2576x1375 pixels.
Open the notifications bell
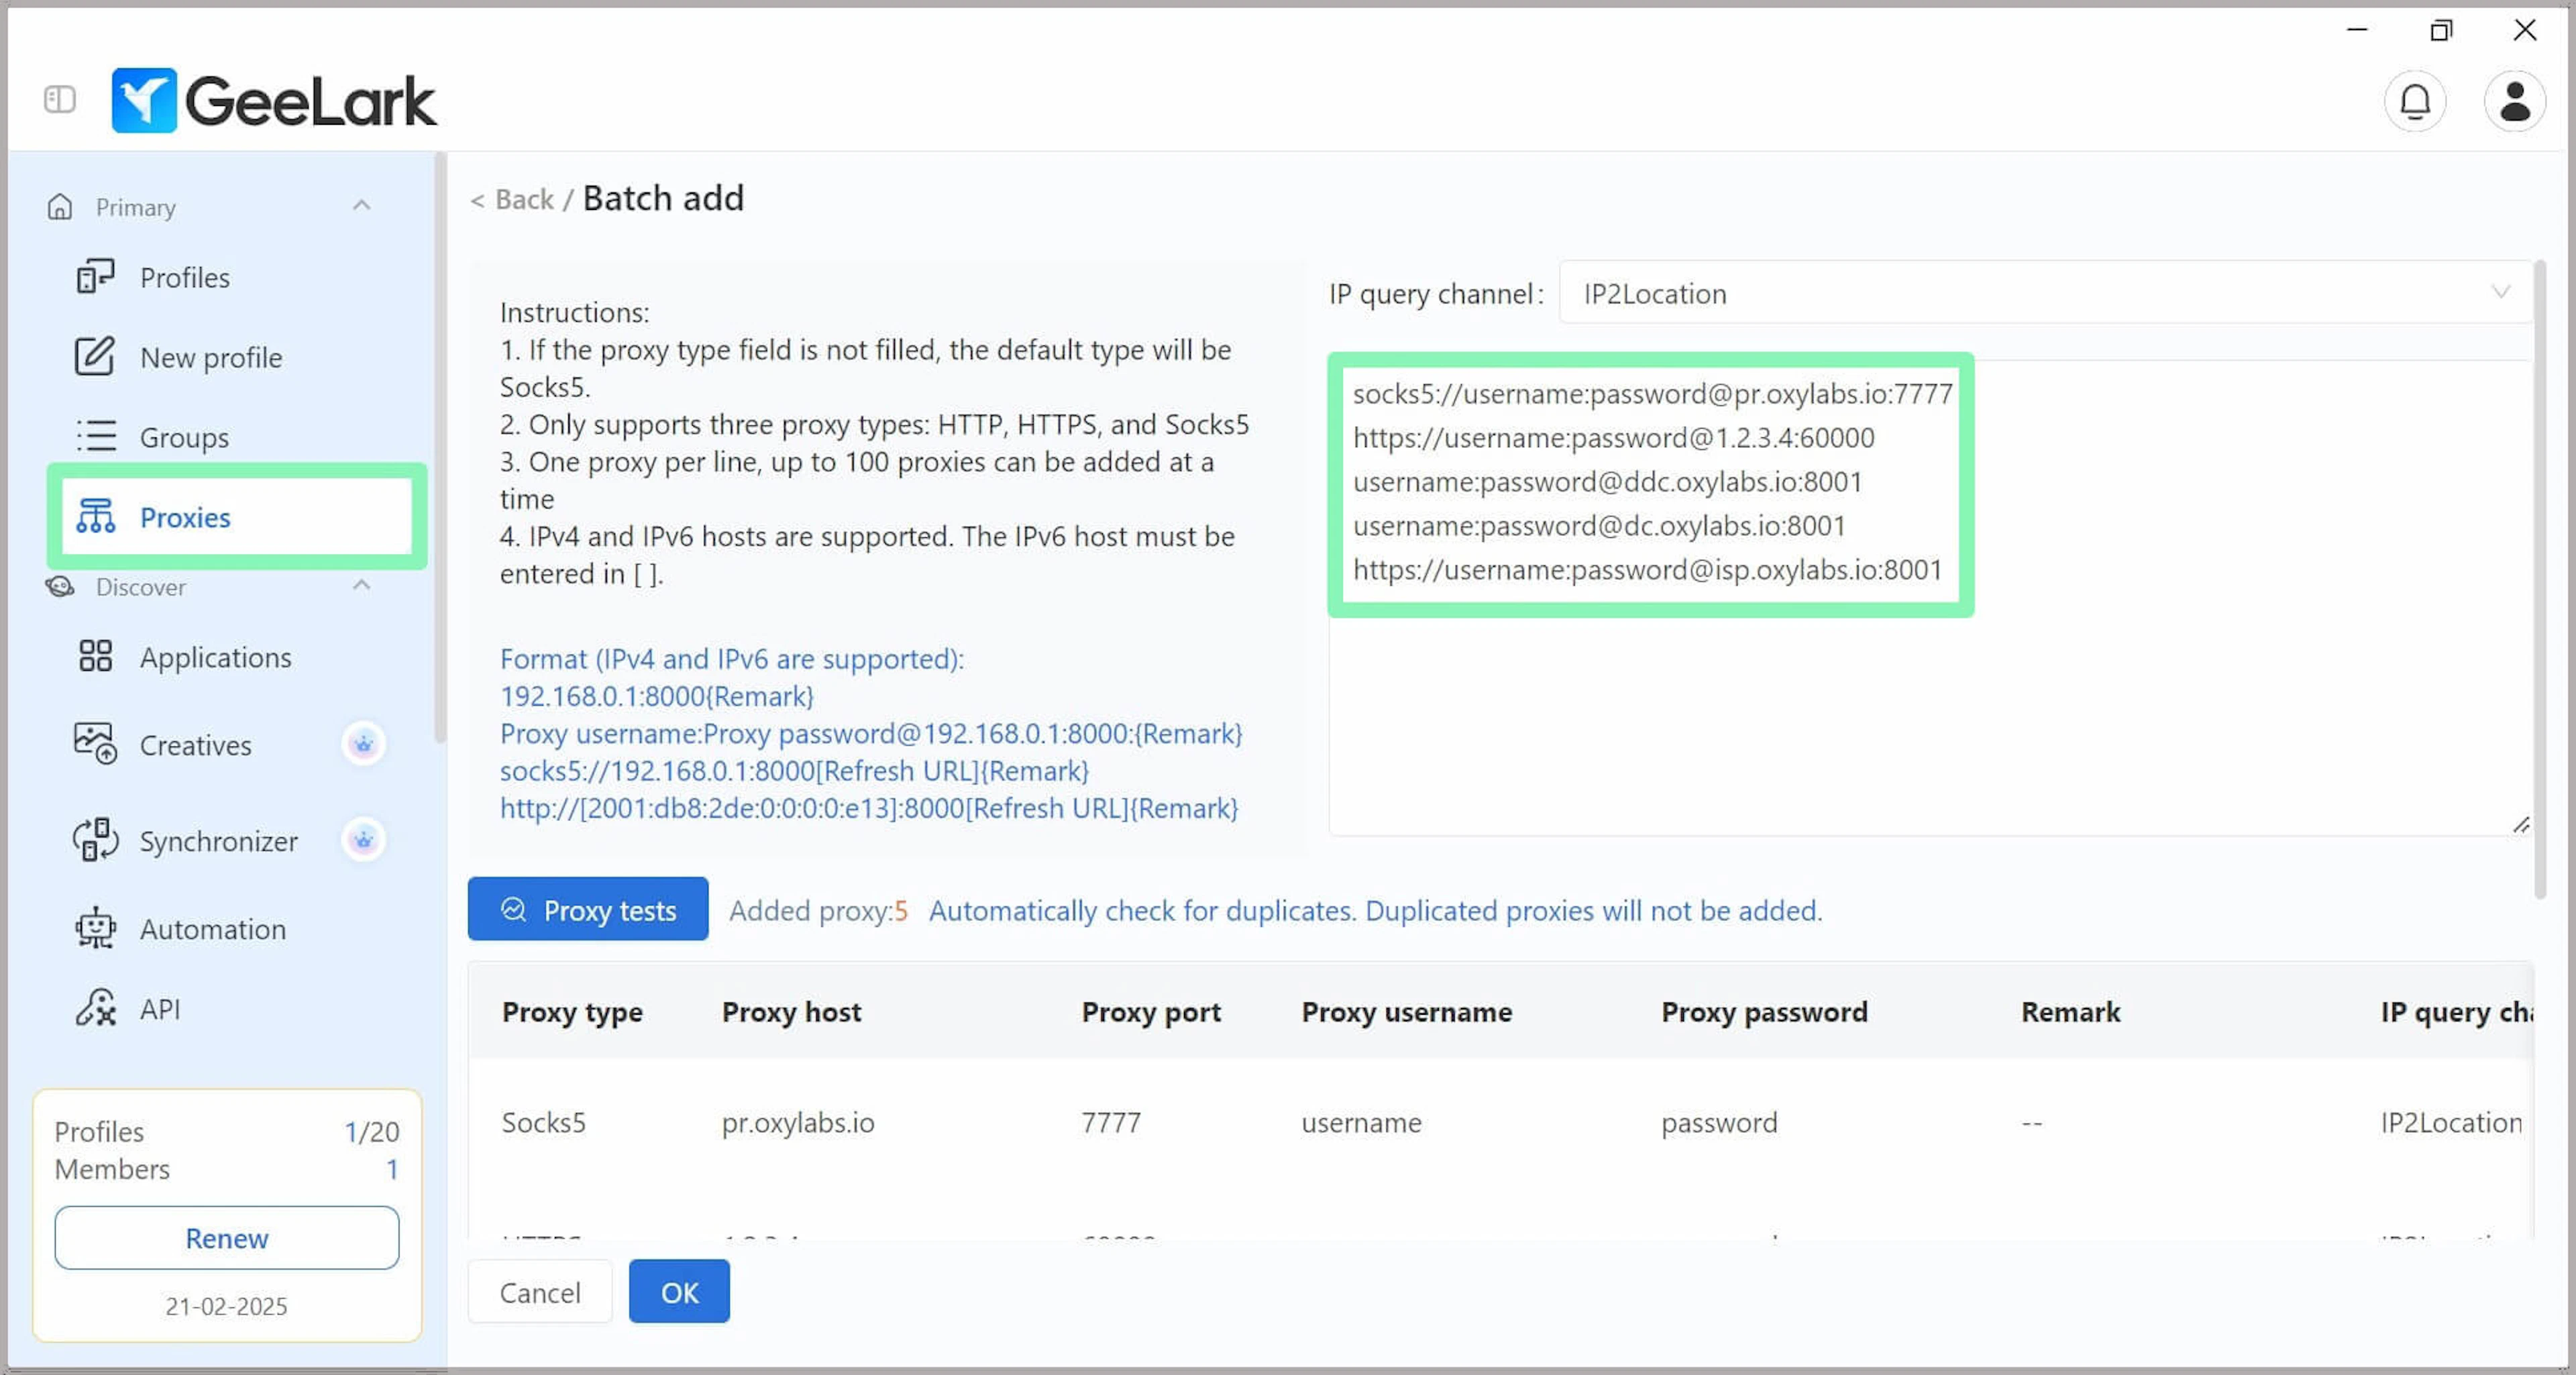click(x=2415, y=101)
